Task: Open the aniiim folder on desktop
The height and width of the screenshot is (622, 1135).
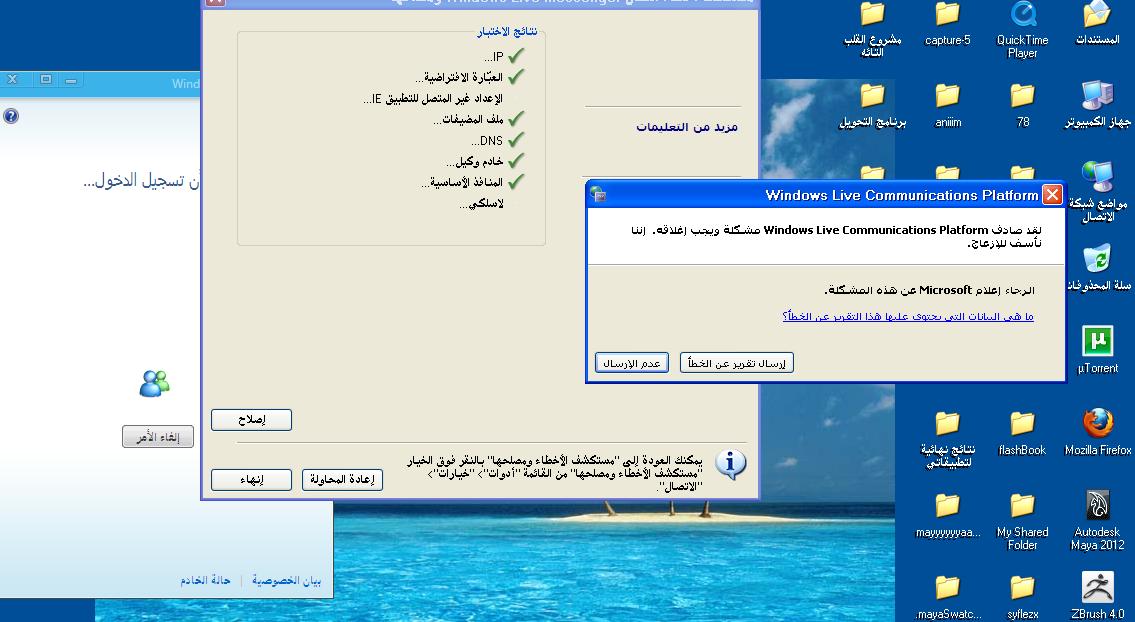Action: 948,106
